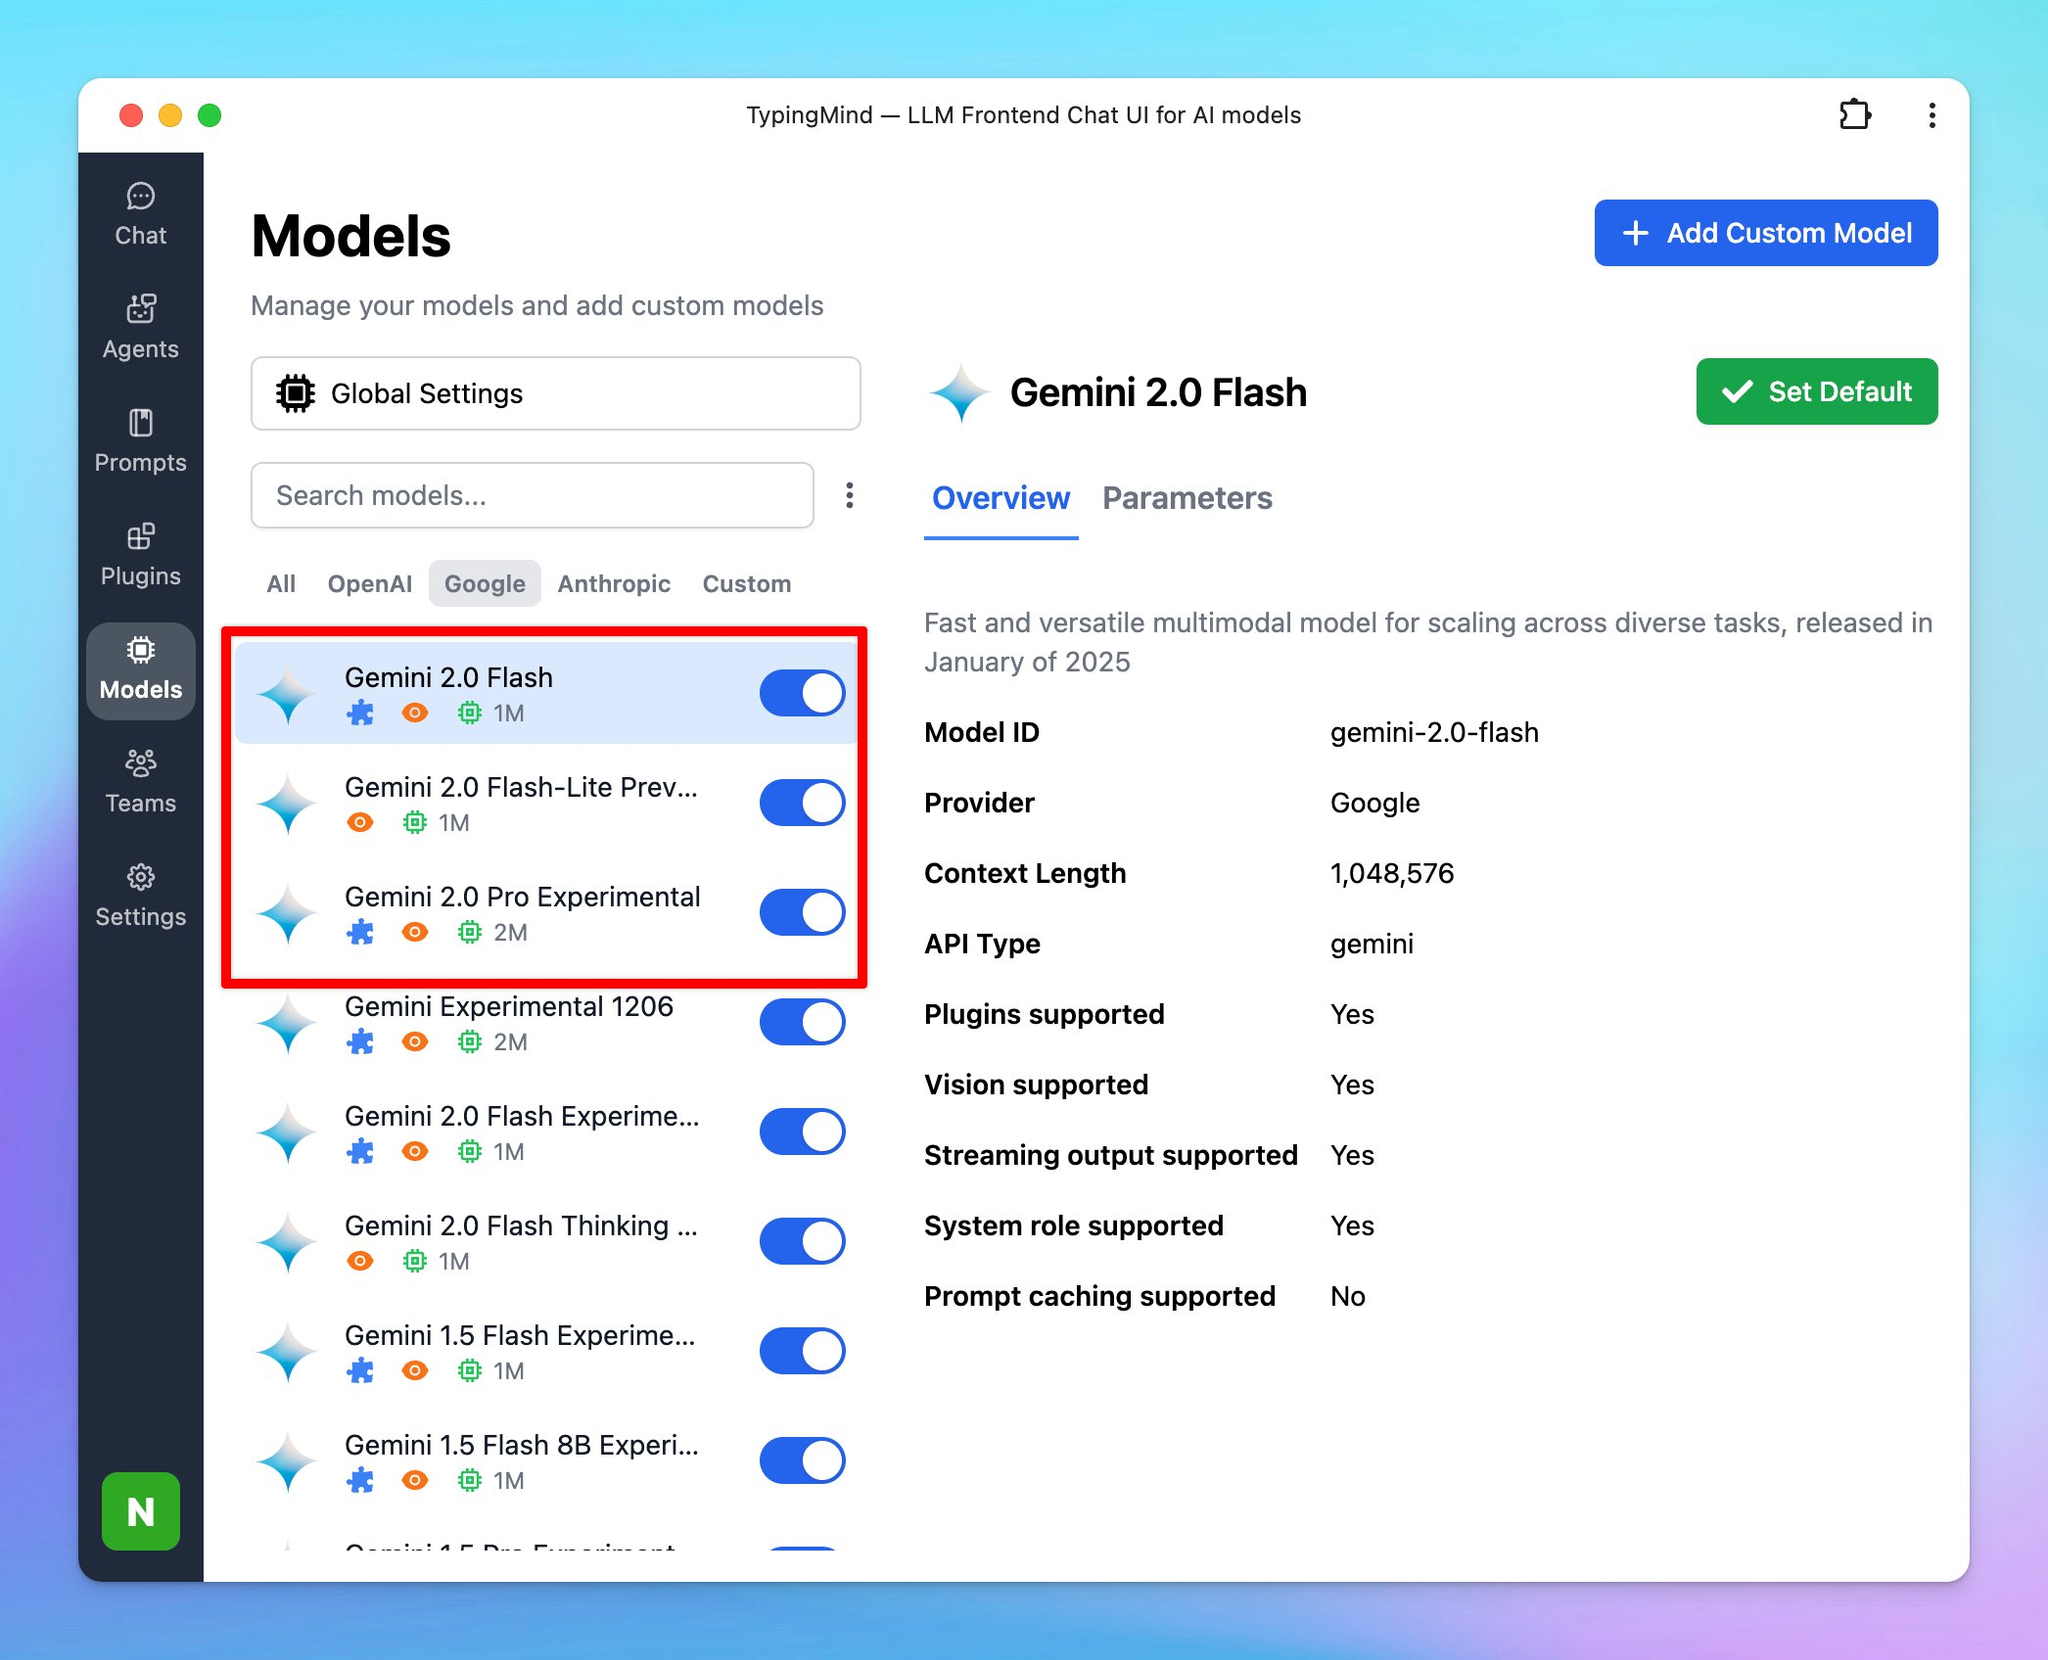Toggle off Gemini 2.0 Pro Experimental
The width and height of the screenshot is (2048, 1660).
(x=801, y=912)
